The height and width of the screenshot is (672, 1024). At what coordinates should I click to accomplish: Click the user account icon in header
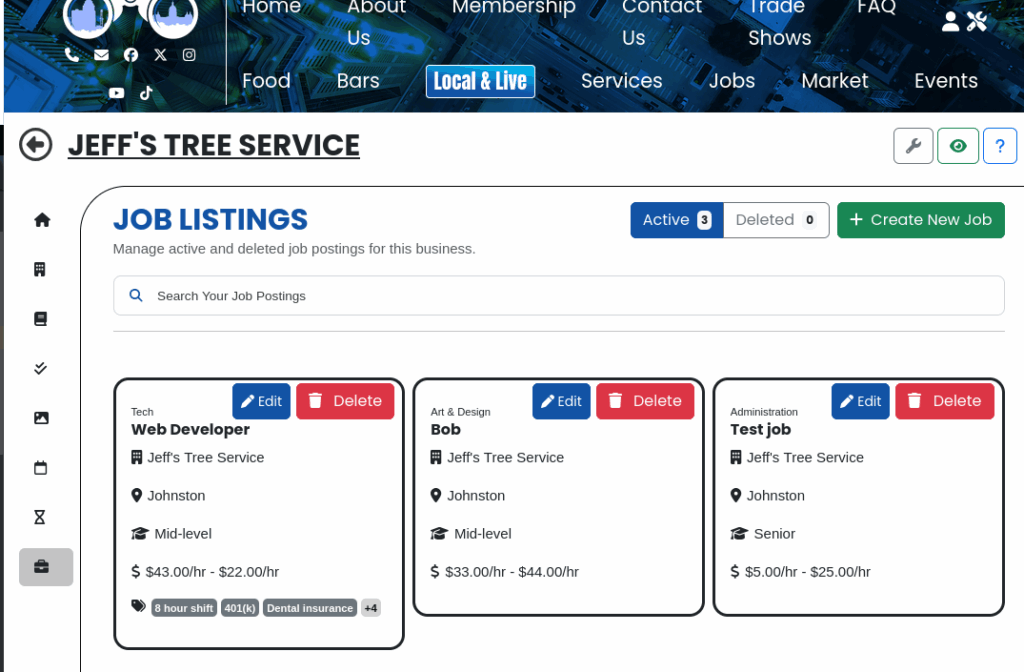click(x=950, y=21)
